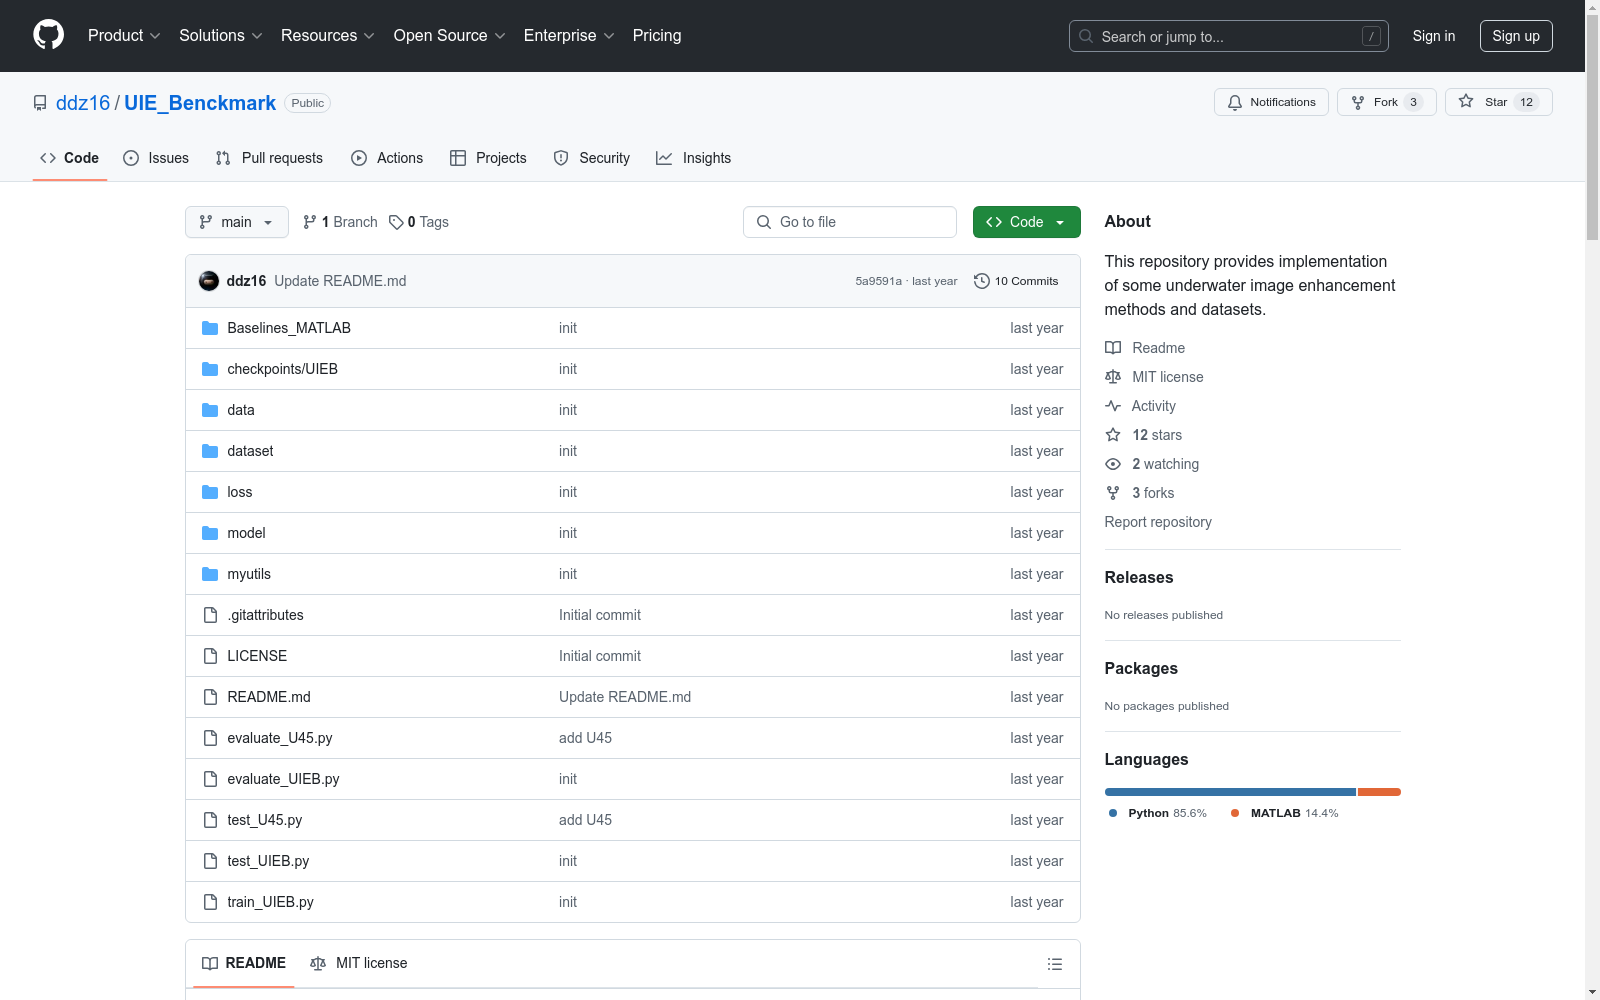Image resolution: width=1600 pixels, height=1000 pixels.
Task: Open the main branch selector dropdown
Action: (x=237, y=222)
